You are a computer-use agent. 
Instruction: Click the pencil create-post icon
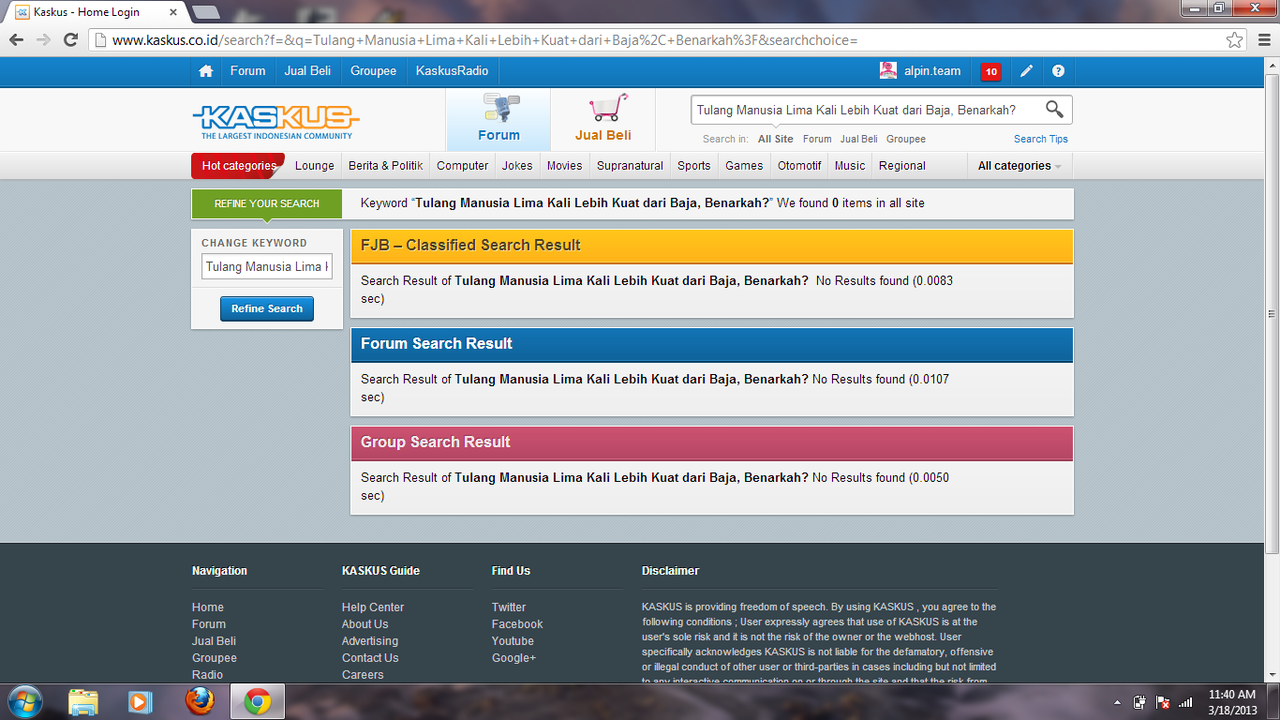coord(1026,71)
